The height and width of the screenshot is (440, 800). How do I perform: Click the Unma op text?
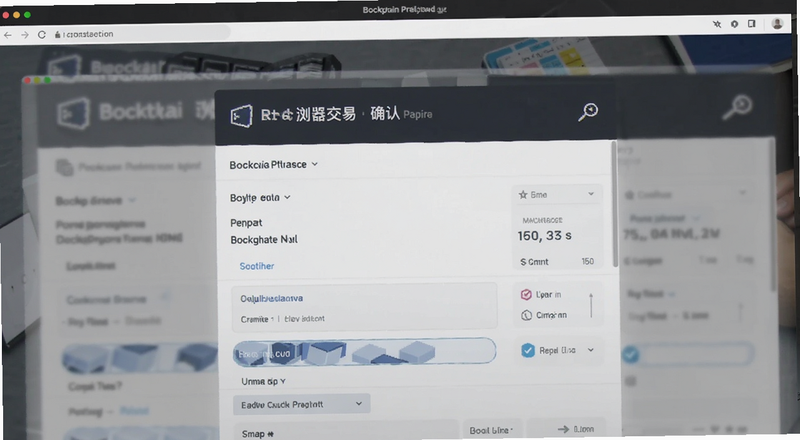coord(263,381)
